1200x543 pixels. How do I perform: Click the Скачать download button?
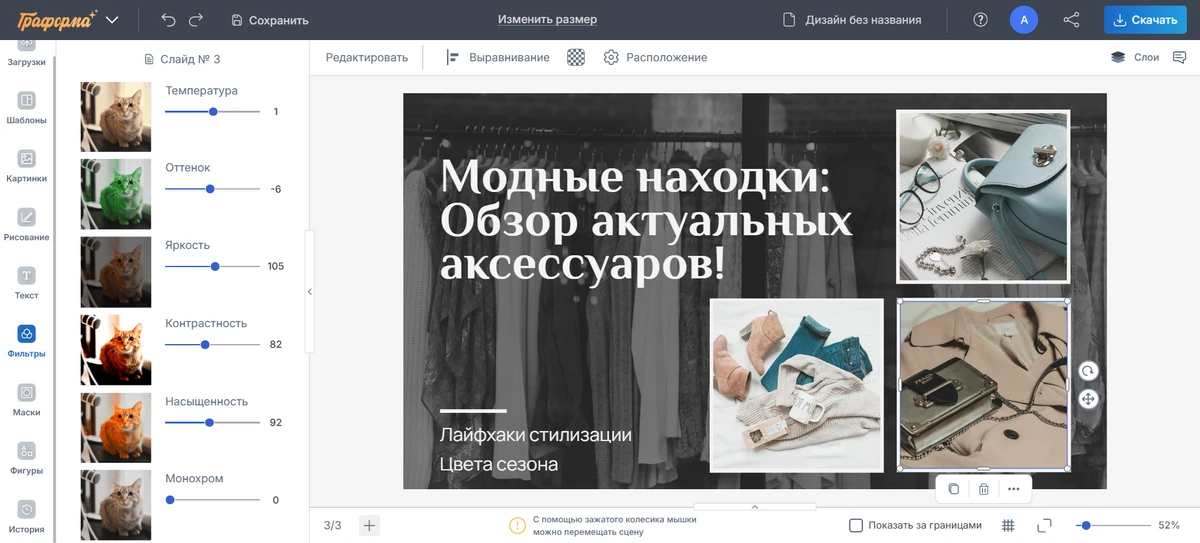pyautogui.click(x=1145, y=20)
